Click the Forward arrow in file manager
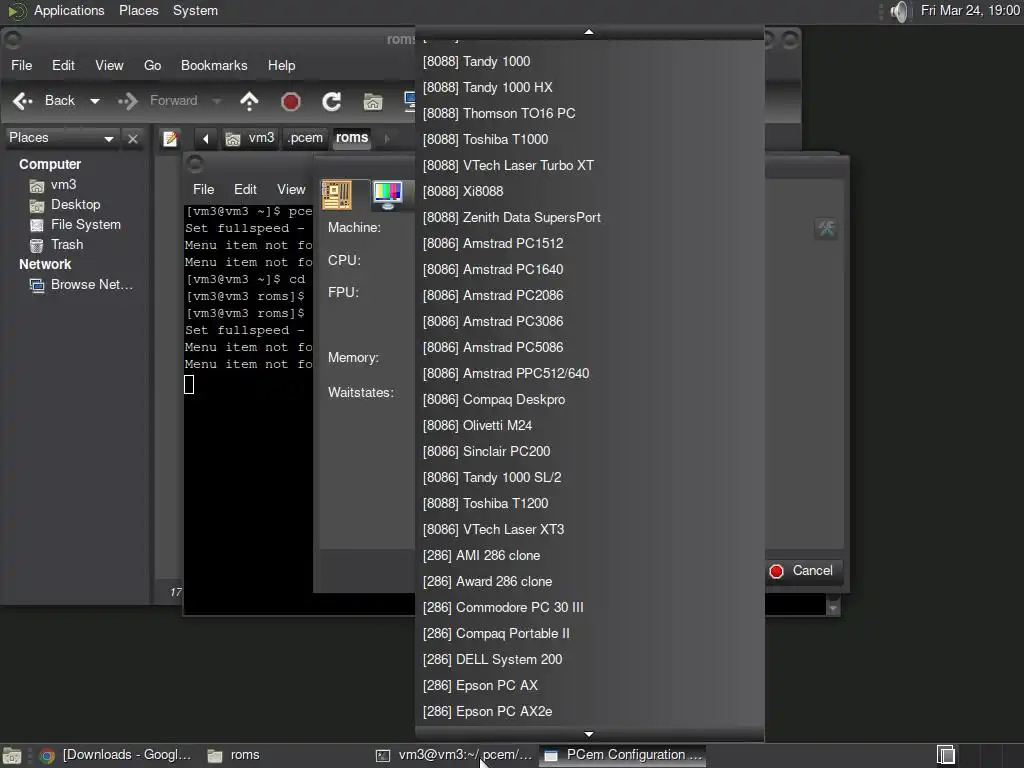This screenshot has width=1024, height=768. pos(127,101)
